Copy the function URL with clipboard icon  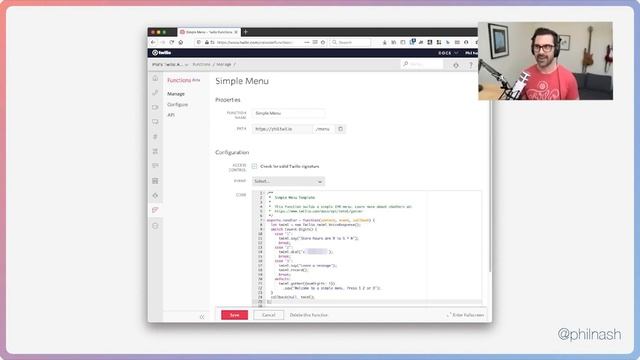pos(340,129)
